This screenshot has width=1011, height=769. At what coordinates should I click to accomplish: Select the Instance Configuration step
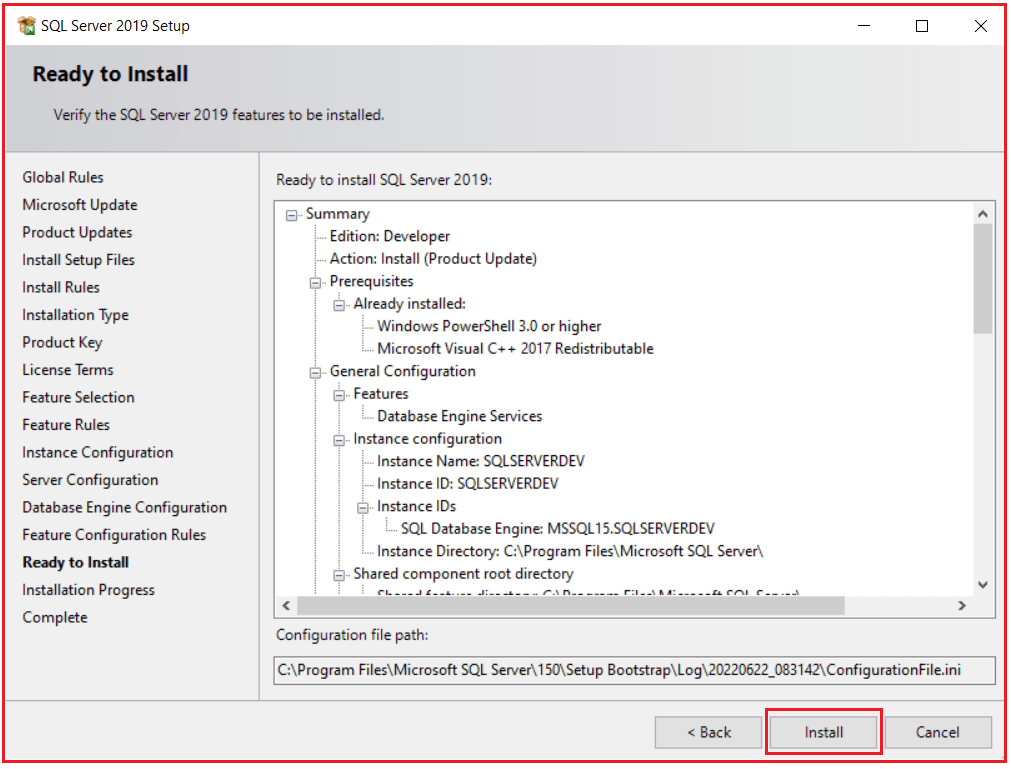pos(98,453)
